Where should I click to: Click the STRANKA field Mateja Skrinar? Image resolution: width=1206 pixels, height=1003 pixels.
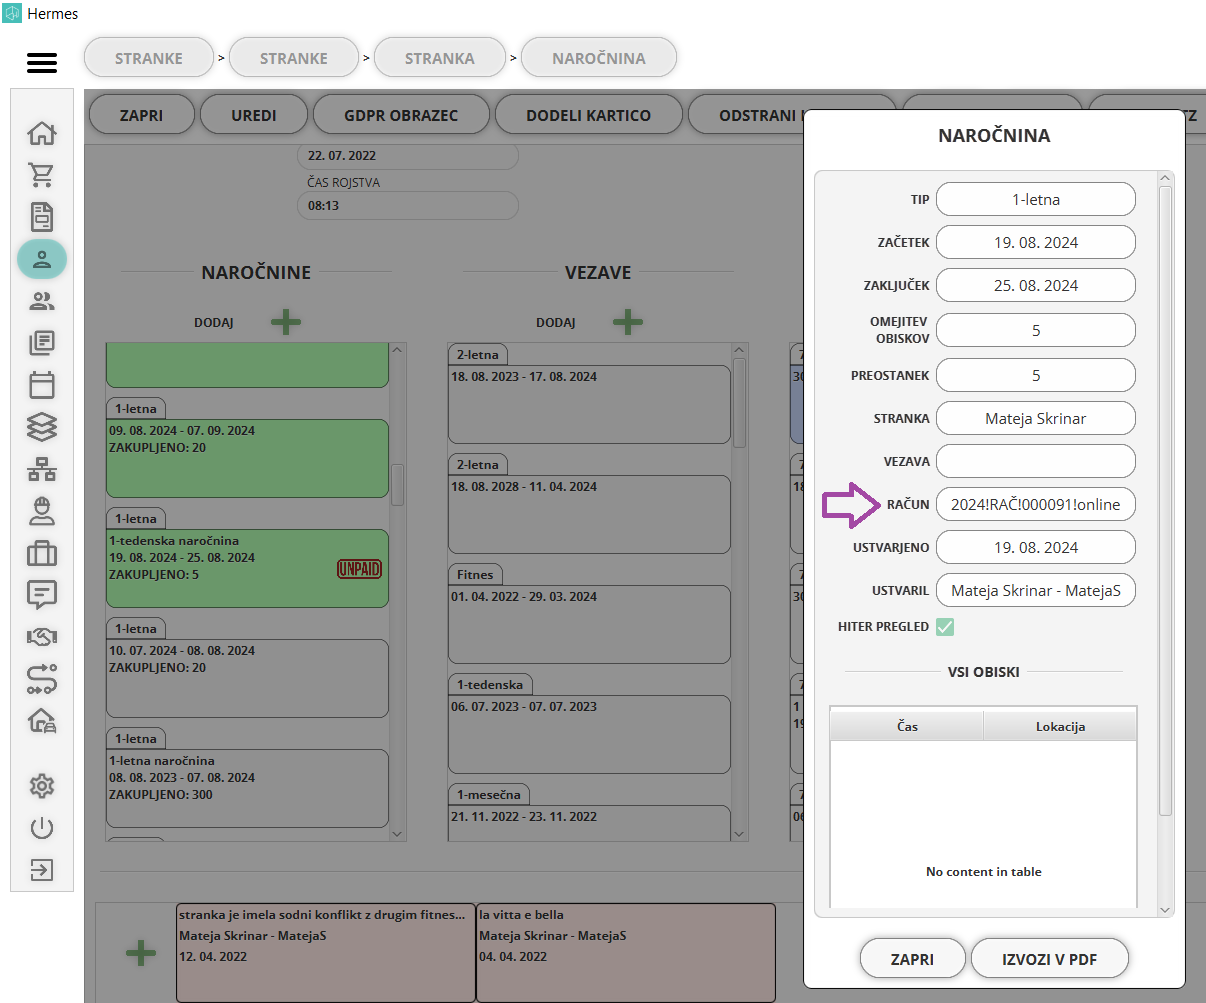click(1036, 418)
